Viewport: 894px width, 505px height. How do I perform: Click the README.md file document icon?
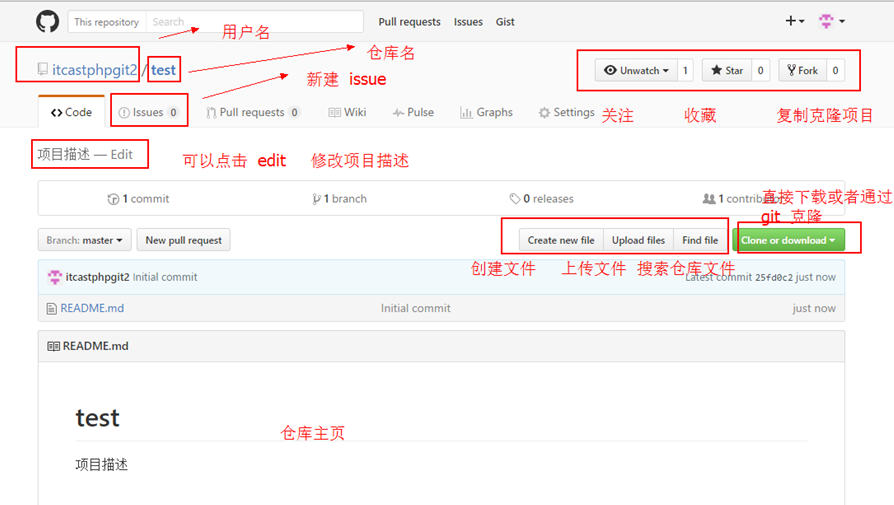point(51,308)
